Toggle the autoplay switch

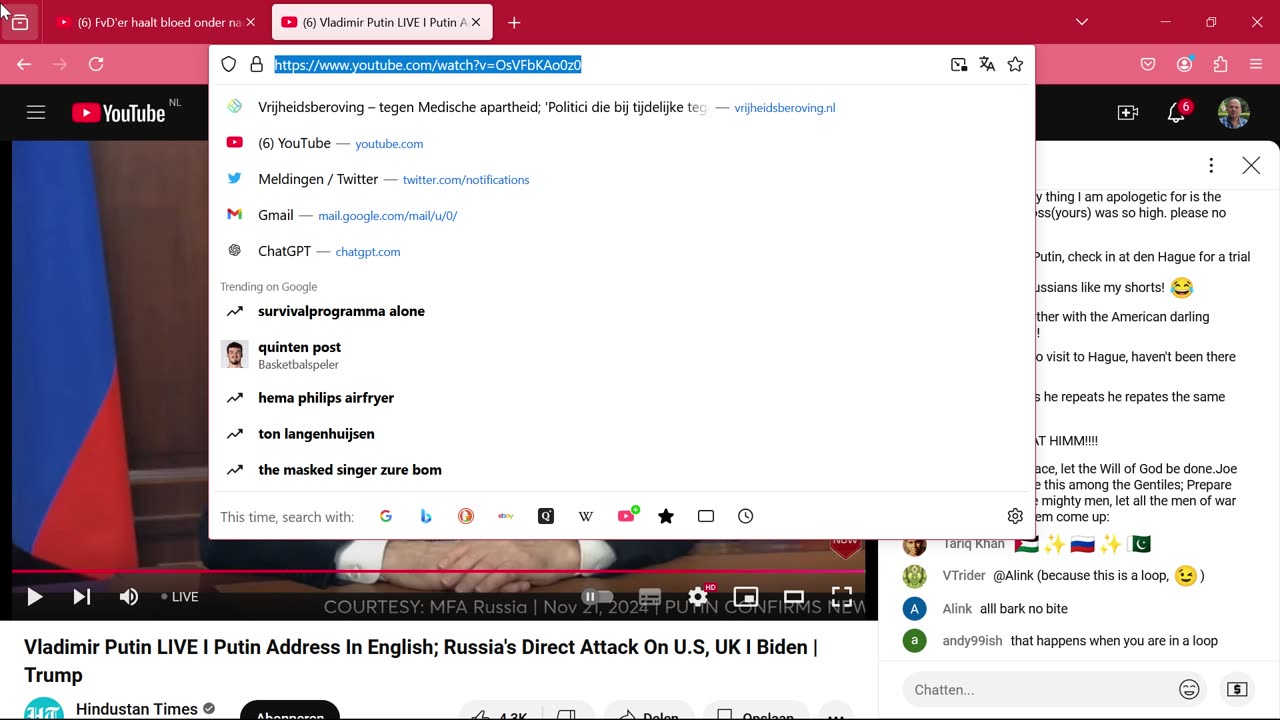click(598, 597)
